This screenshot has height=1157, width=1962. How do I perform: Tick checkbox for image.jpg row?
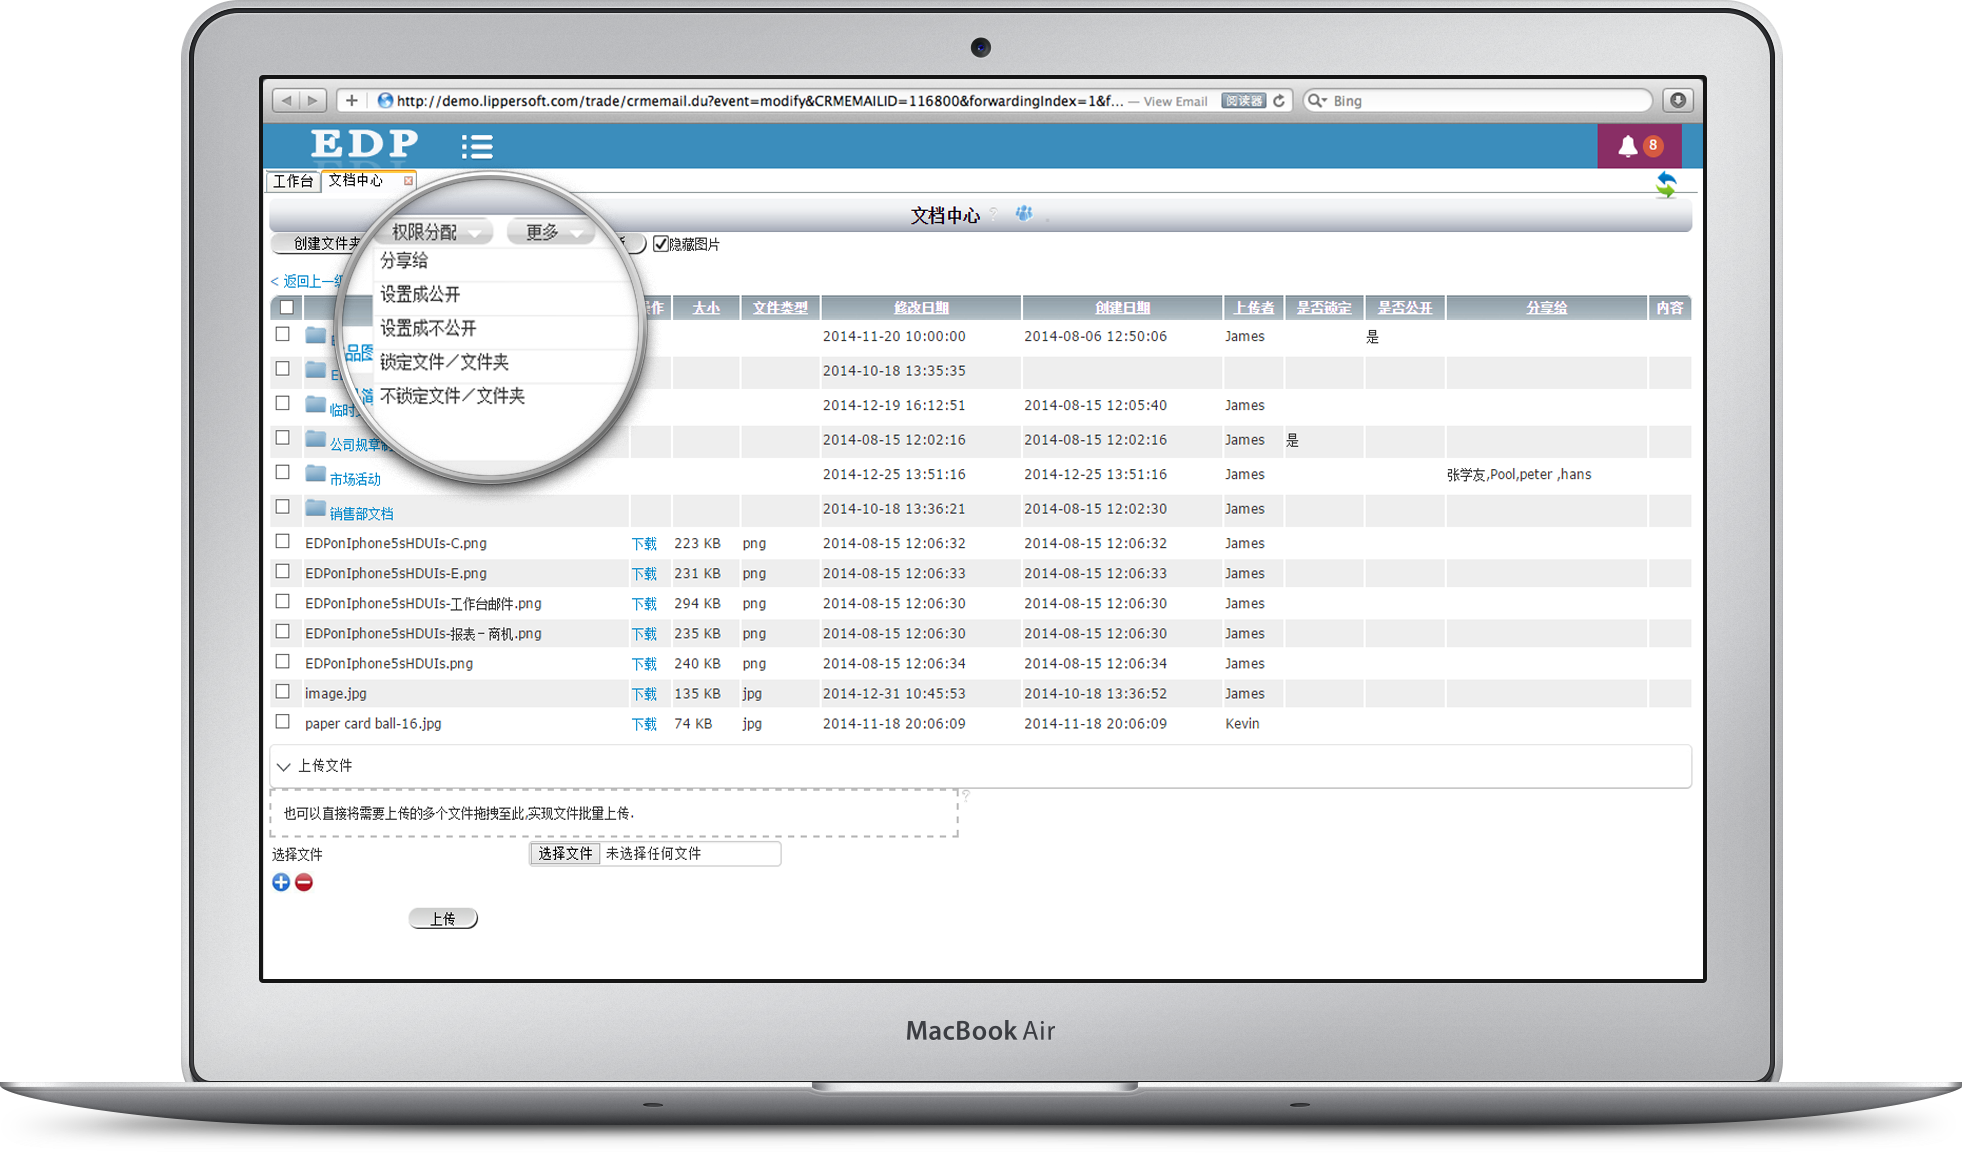283,692
